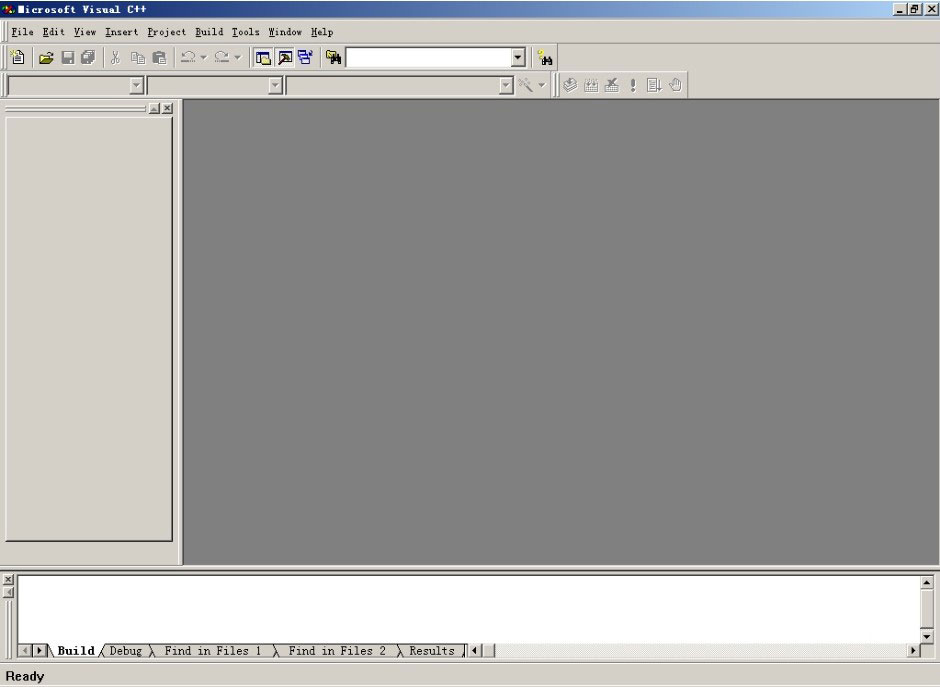Screen dimensions: 940x687
Task: Open the WizardBar class combo dropdown
Action: click(x=137, y=86)
